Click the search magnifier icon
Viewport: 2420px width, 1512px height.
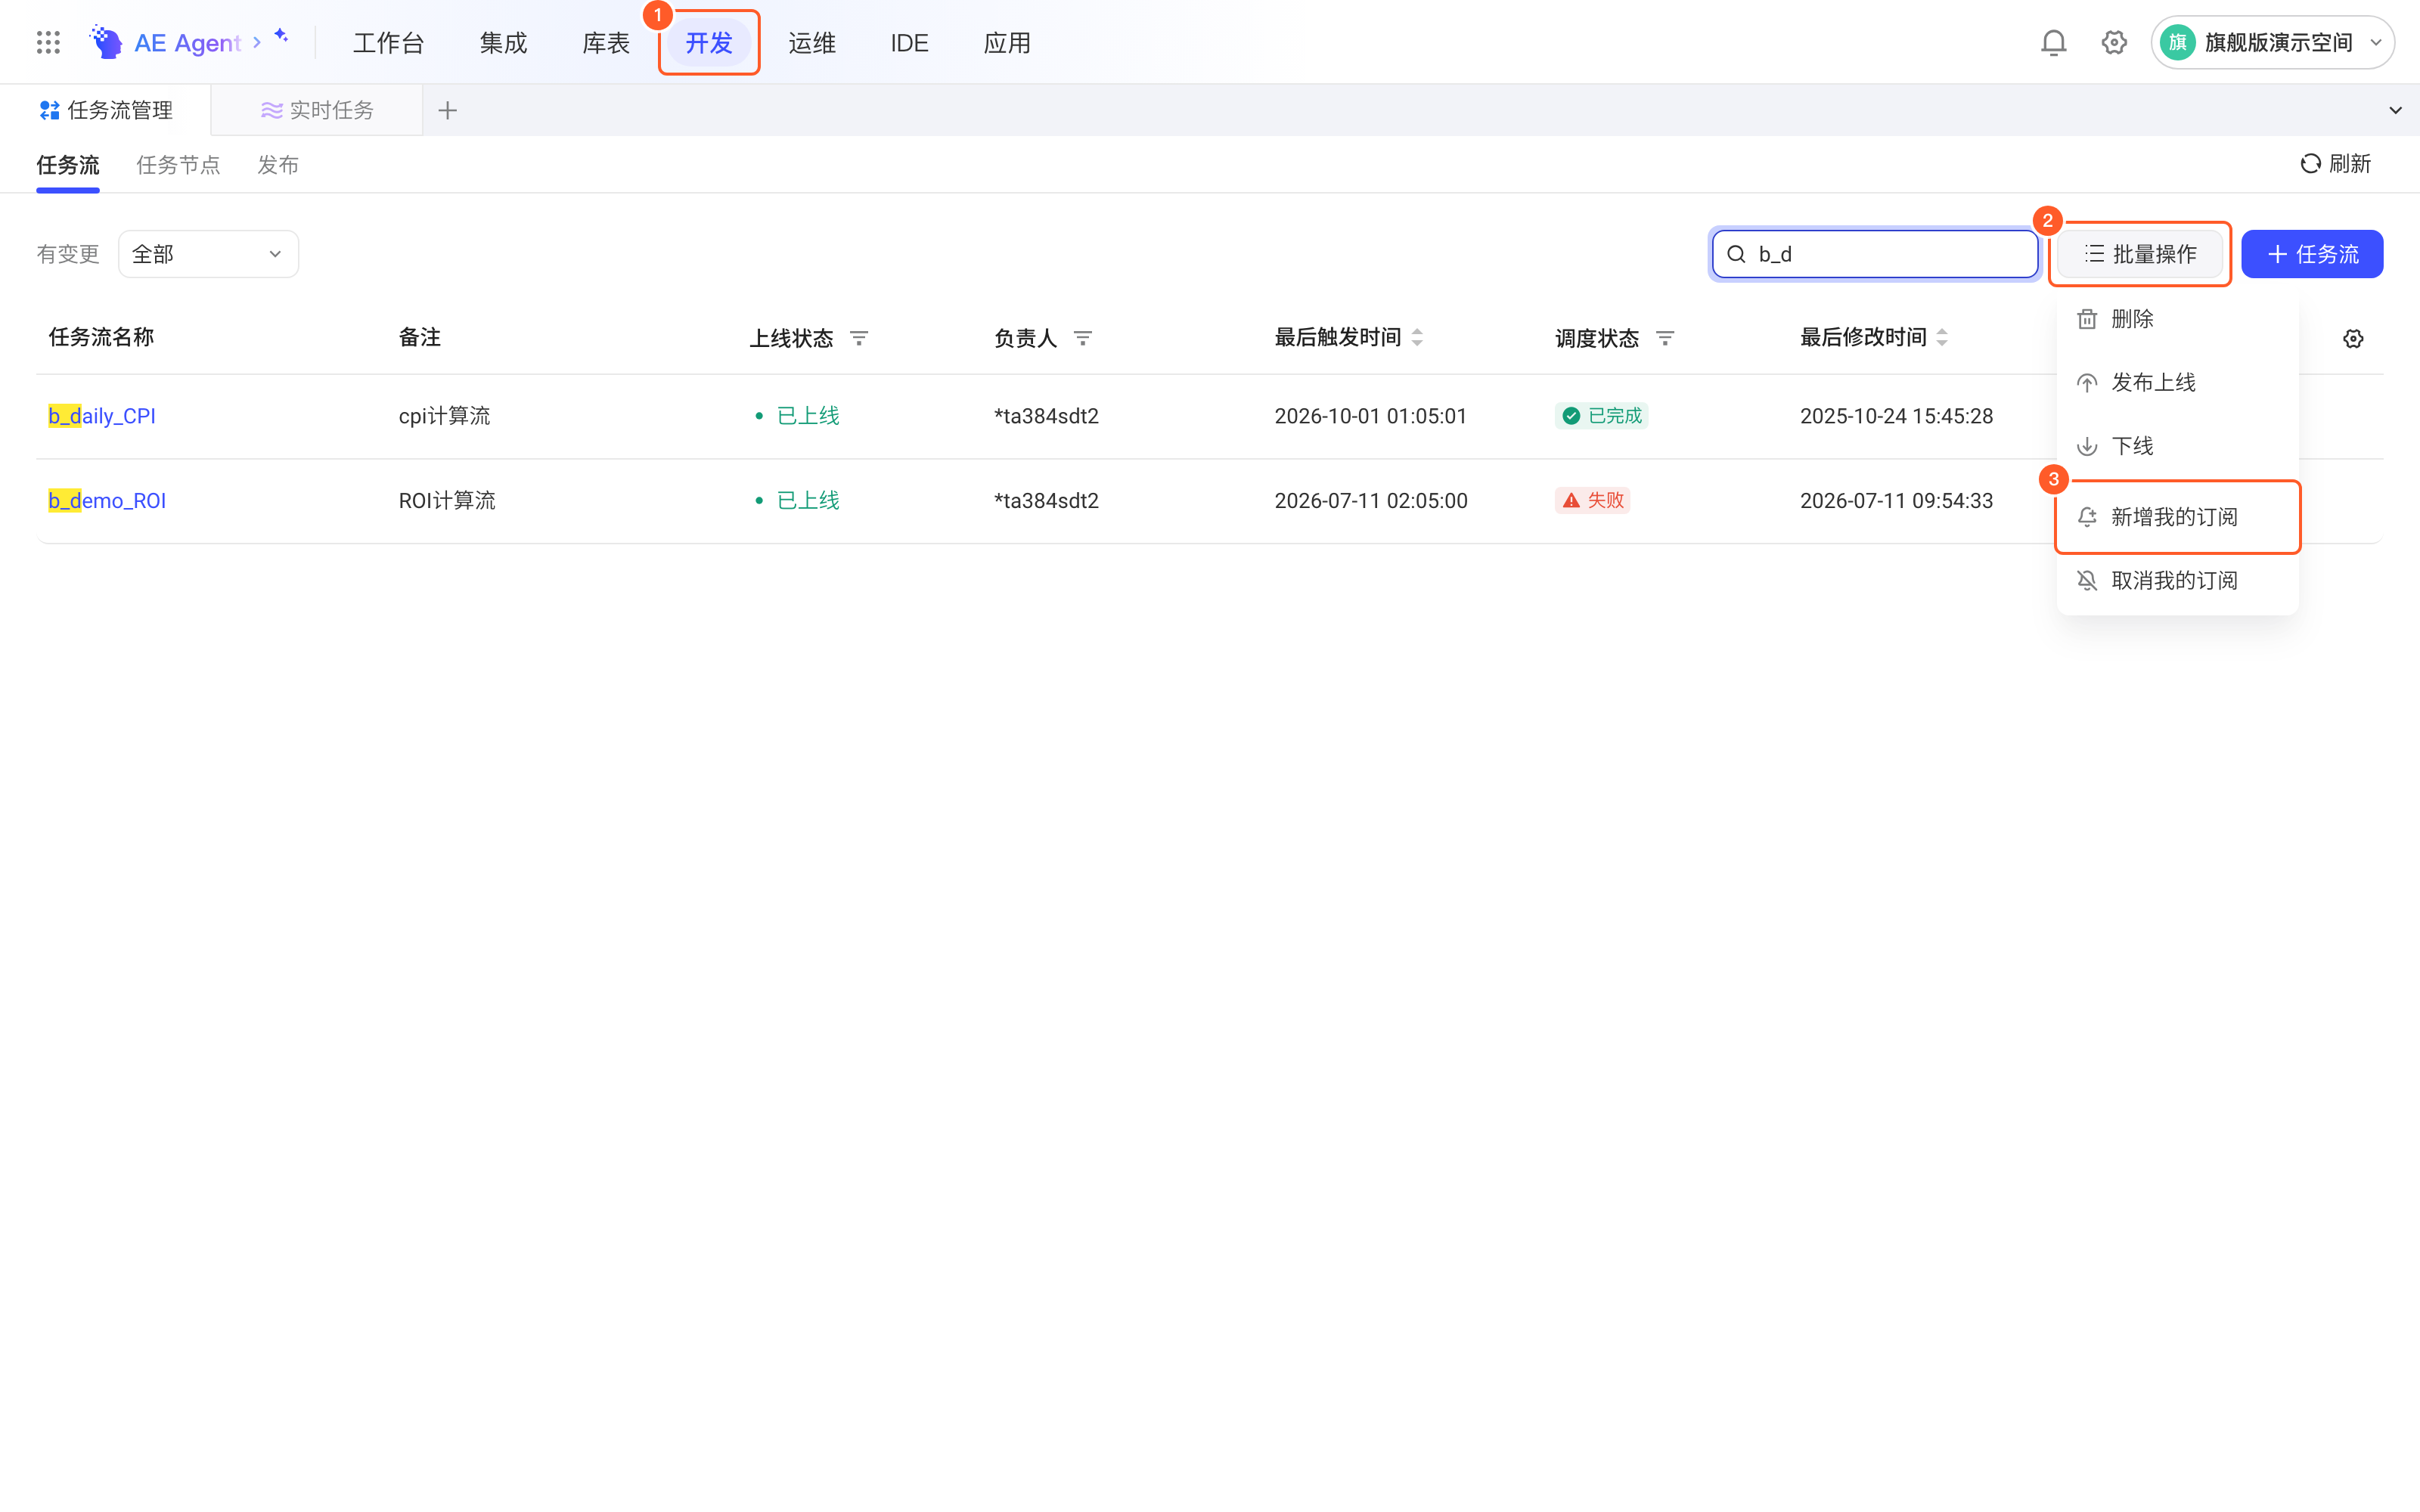tap(1737, 254)
